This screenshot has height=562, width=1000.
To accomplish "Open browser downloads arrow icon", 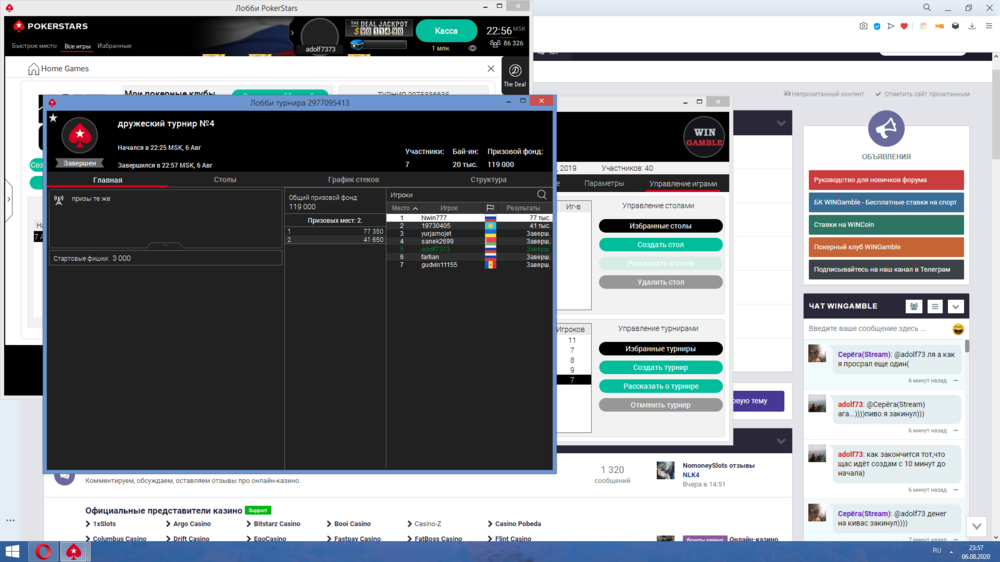I will click(x=971, y=26).
